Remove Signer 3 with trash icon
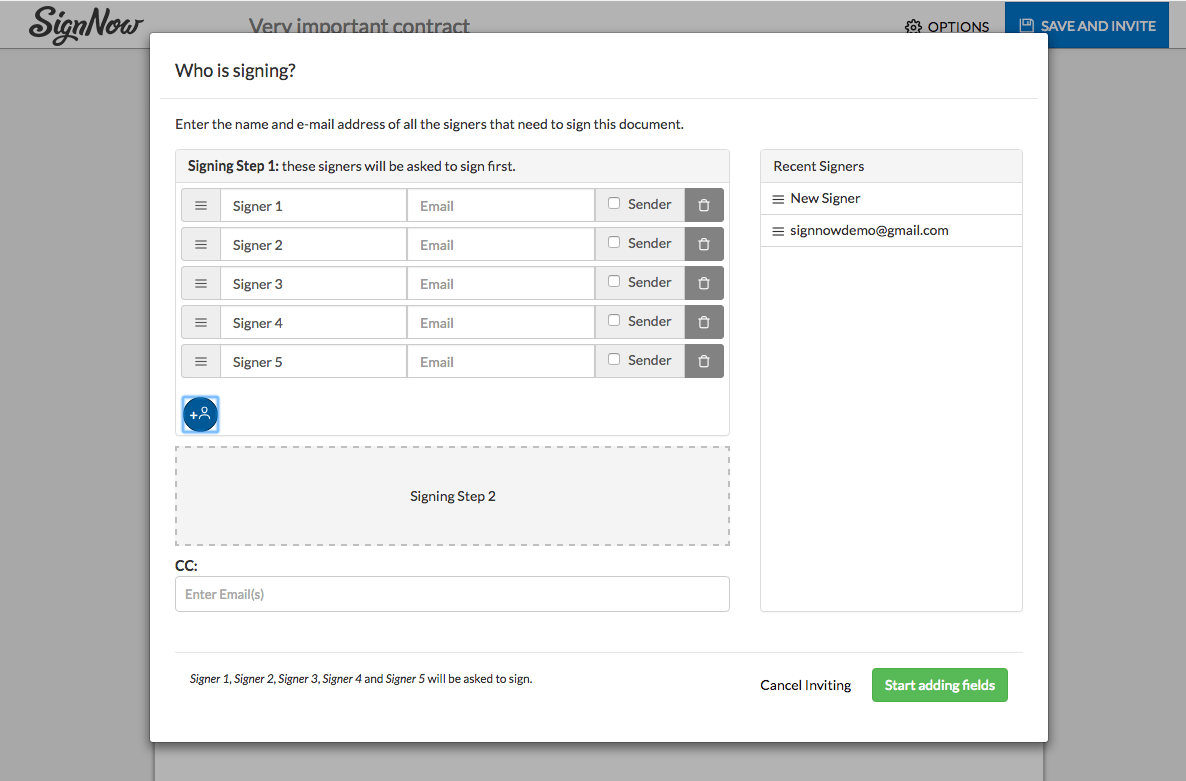This screenshot has height=781, width=1186. point(704,283)
